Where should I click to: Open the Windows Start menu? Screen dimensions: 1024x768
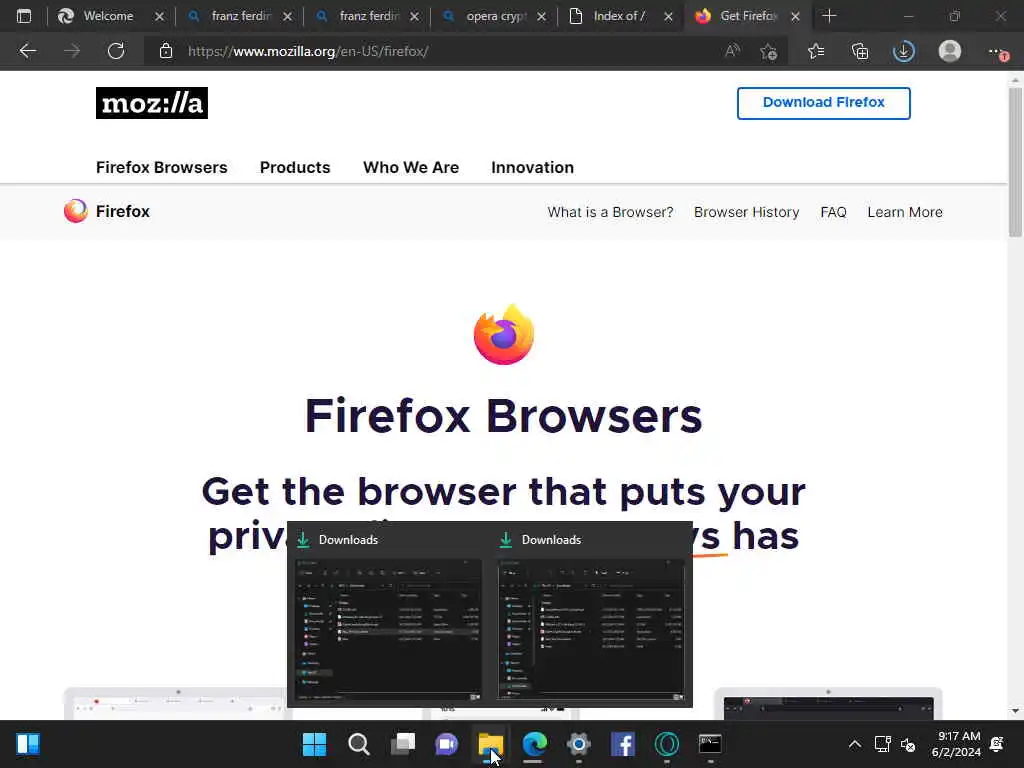(314, 744)
